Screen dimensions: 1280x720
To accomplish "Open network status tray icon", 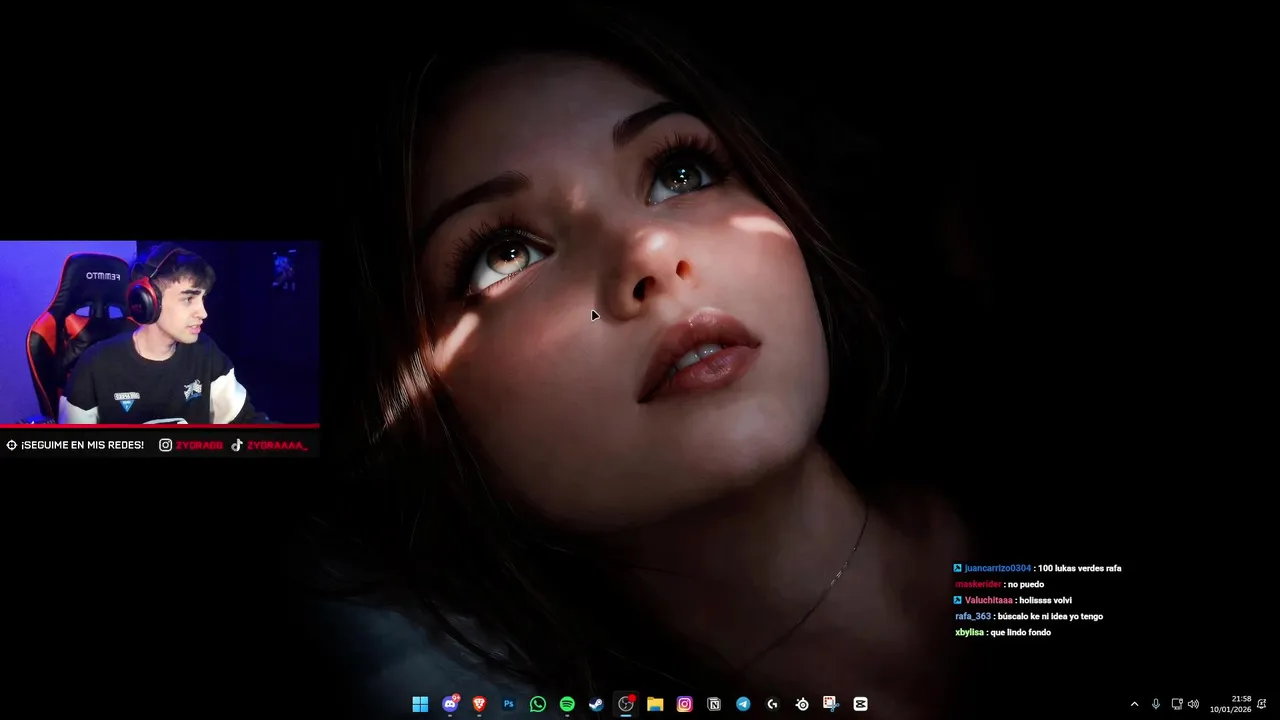I will pyautogui.click(x=1177, y=704).
